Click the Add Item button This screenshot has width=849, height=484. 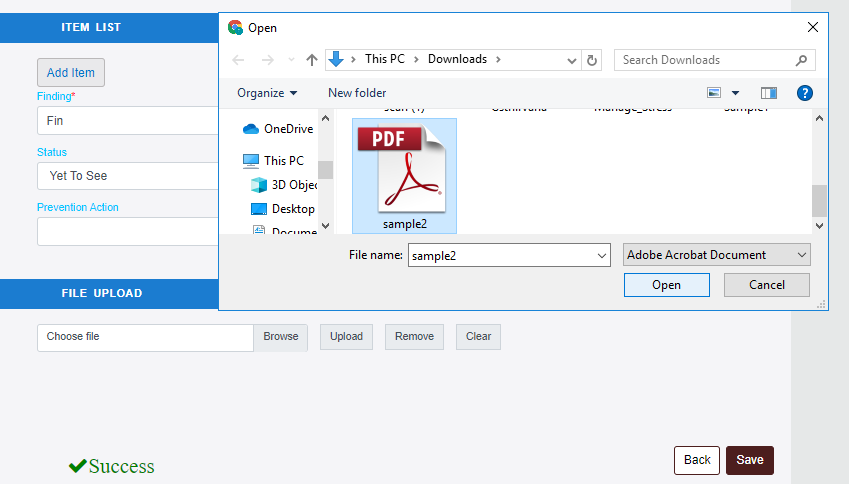(x=71, y=72)
